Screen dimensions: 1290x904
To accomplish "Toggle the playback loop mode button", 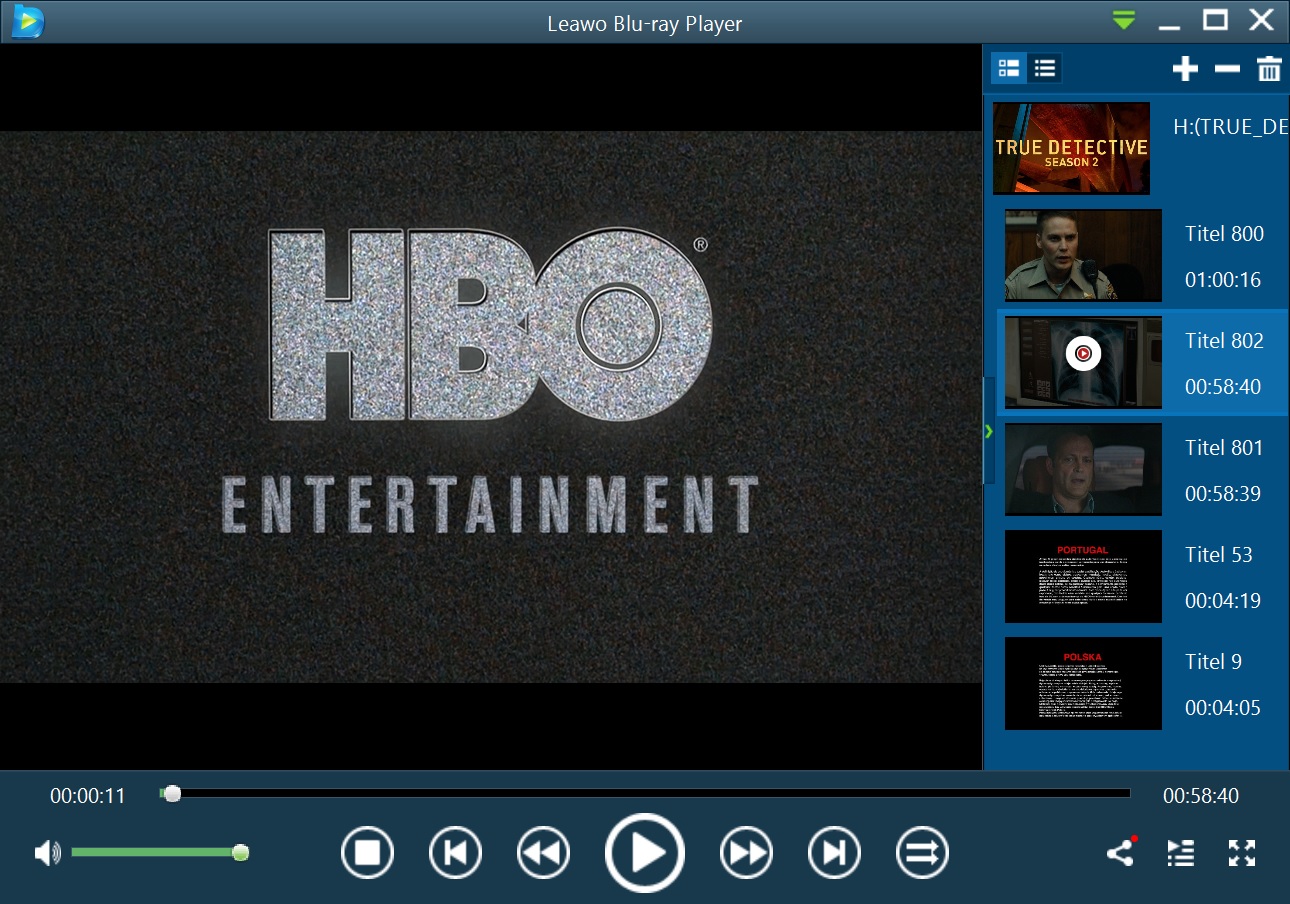I will (x=922, y=853).
